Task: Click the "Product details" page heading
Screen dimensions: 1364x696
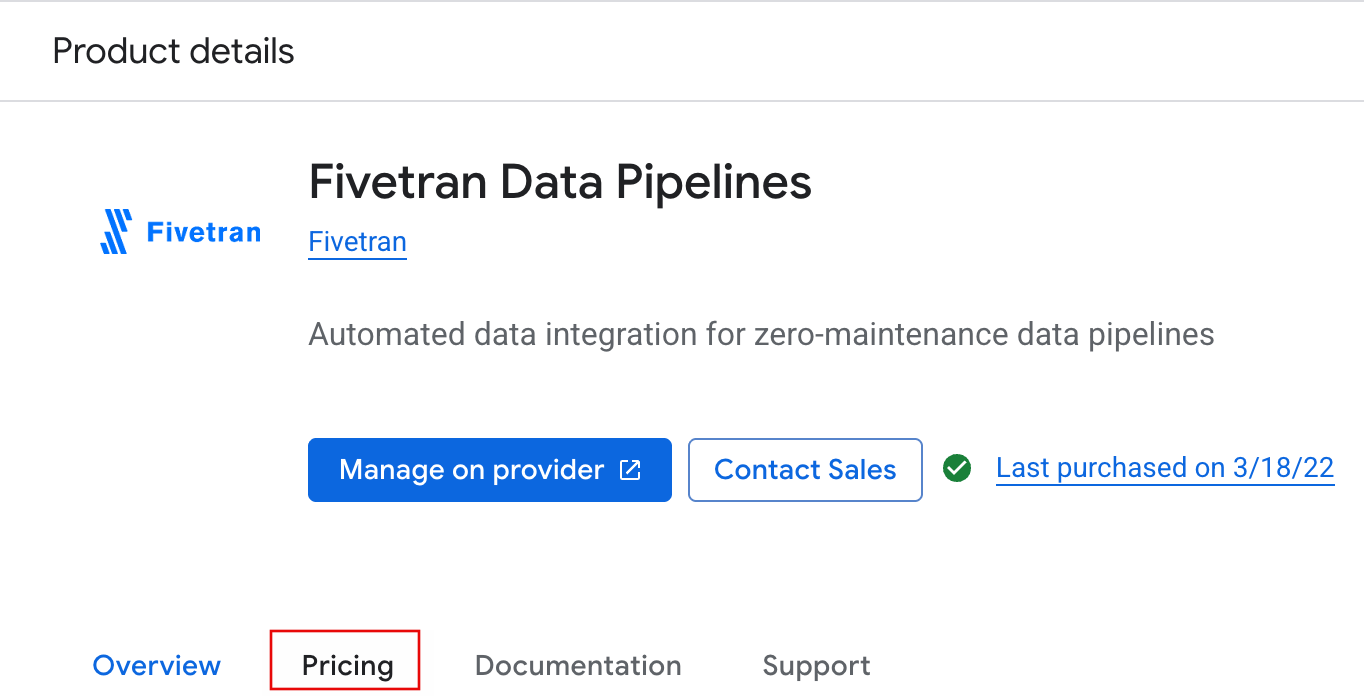Action: [173, 50]
